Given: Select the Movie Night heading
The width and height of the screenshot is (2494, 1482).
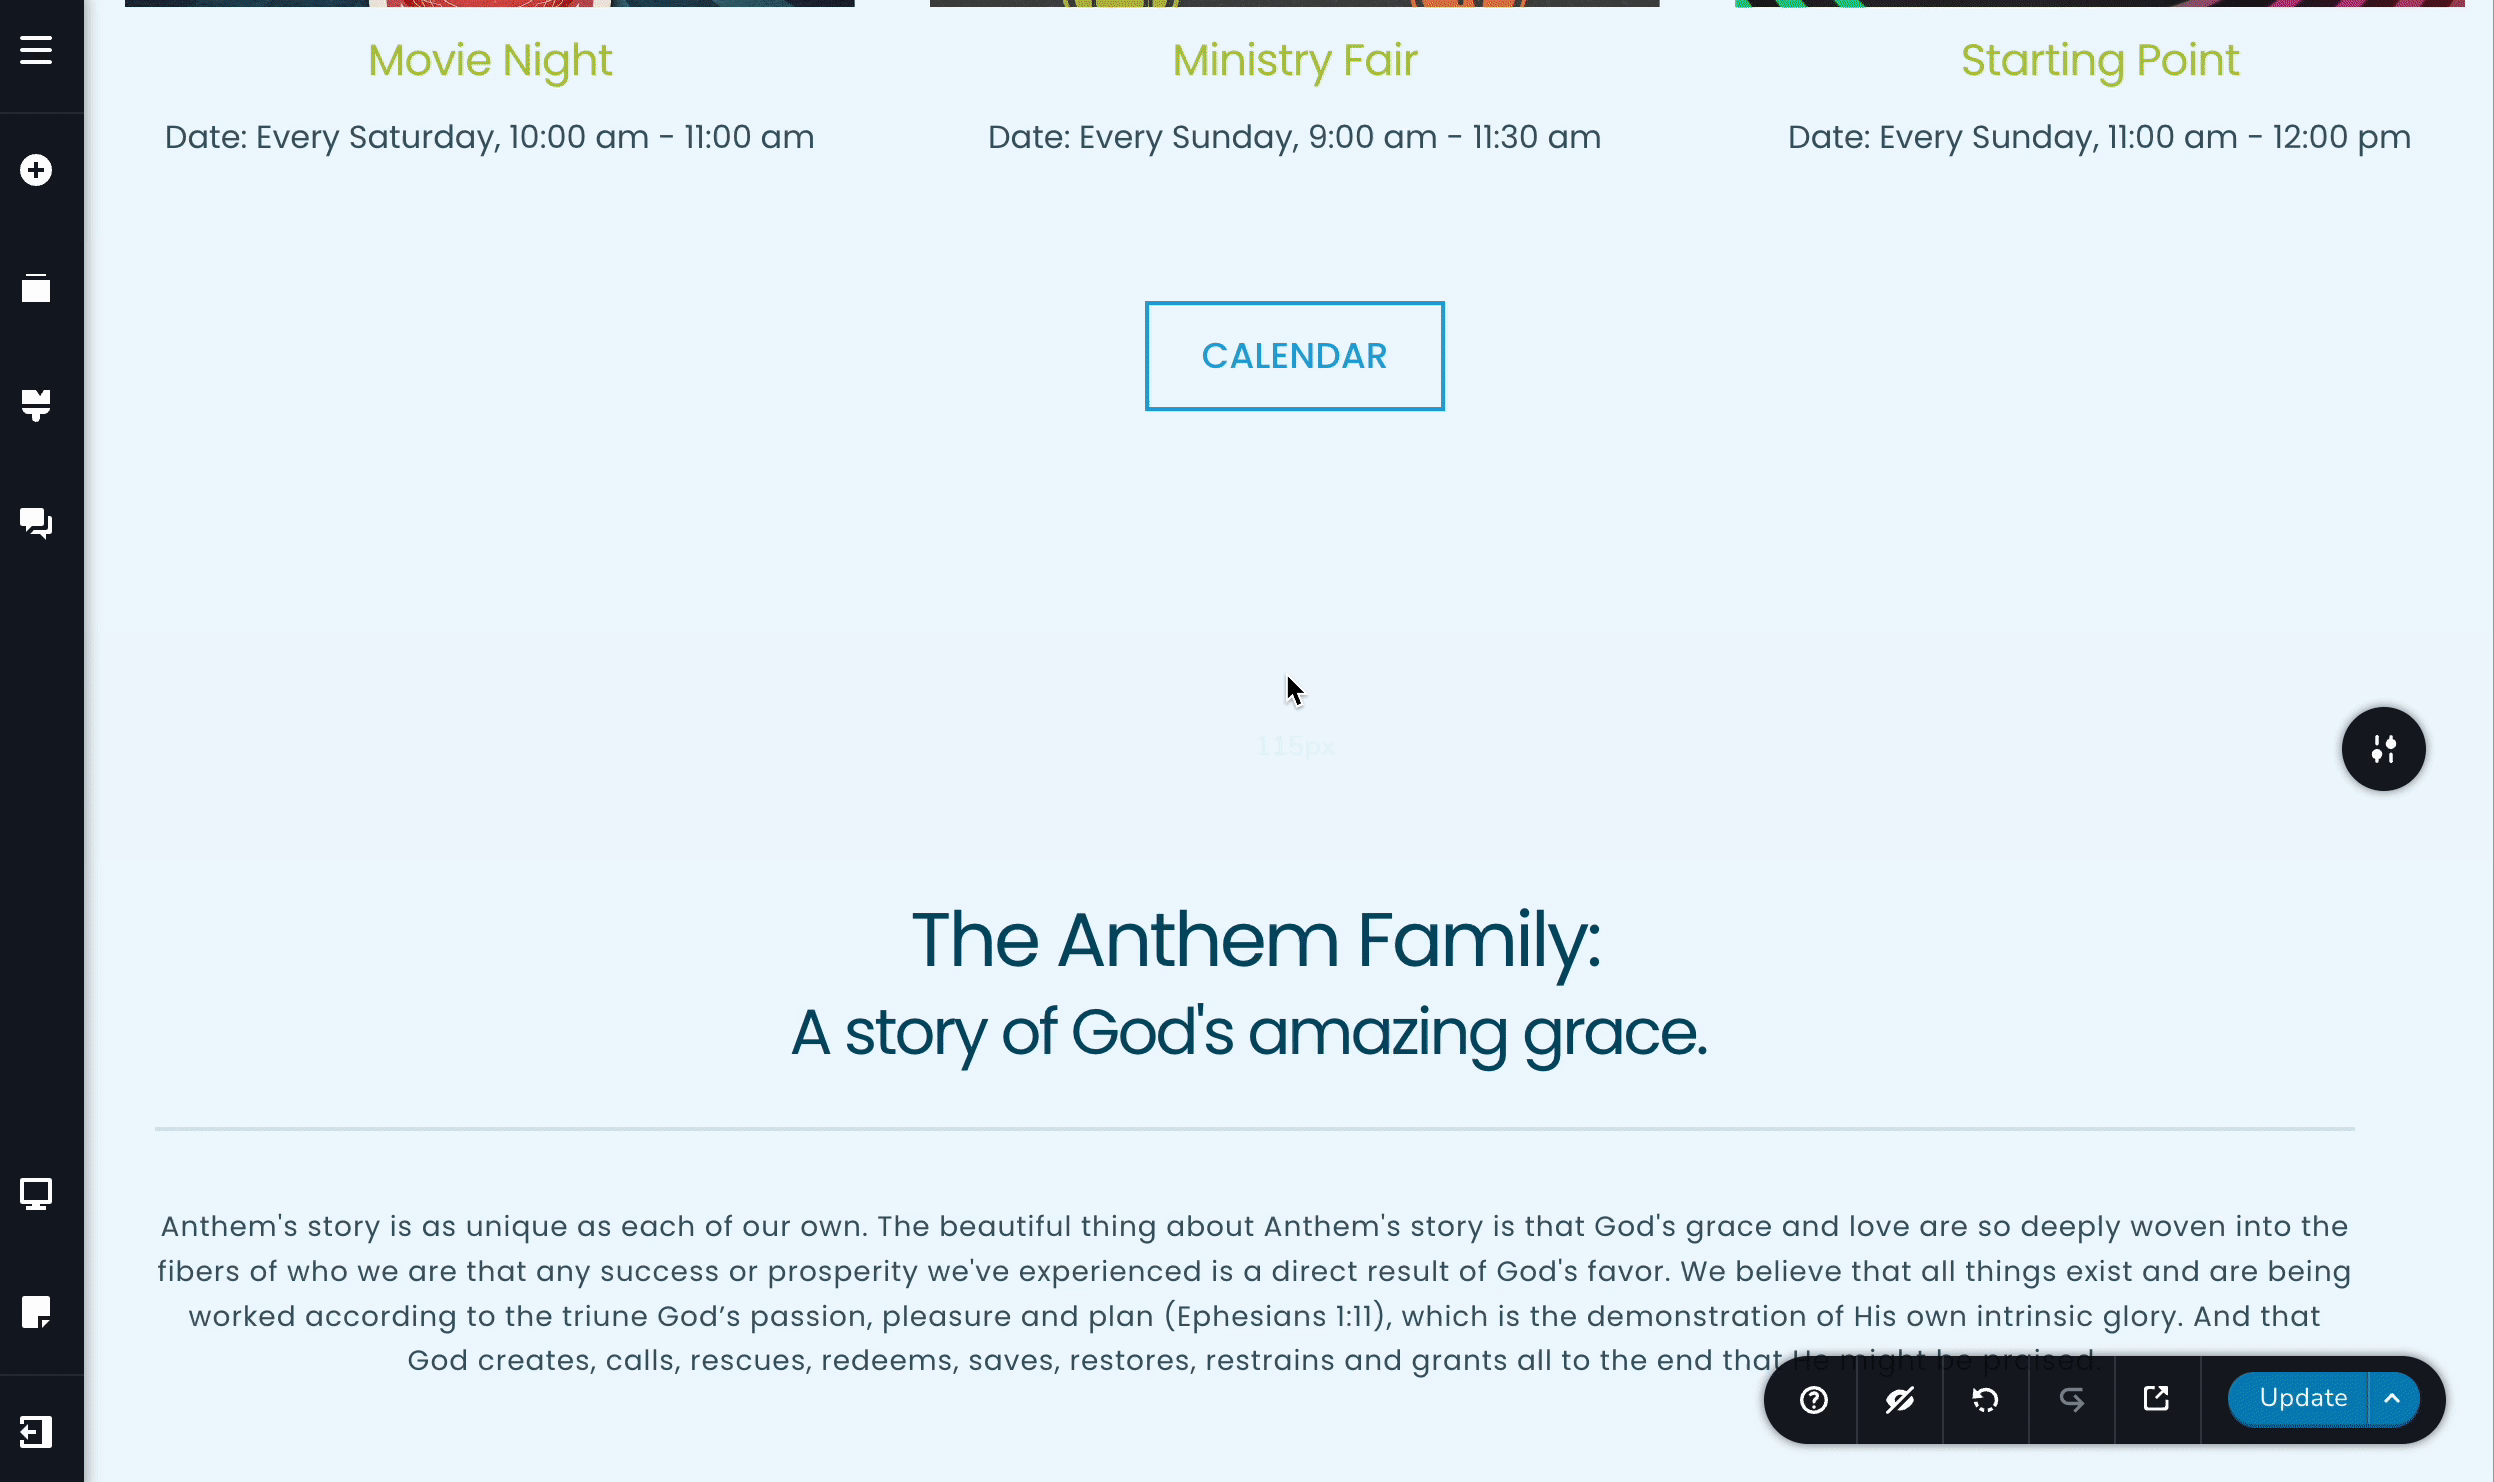Looking at the screenshot, I should (x=490, y=60).
